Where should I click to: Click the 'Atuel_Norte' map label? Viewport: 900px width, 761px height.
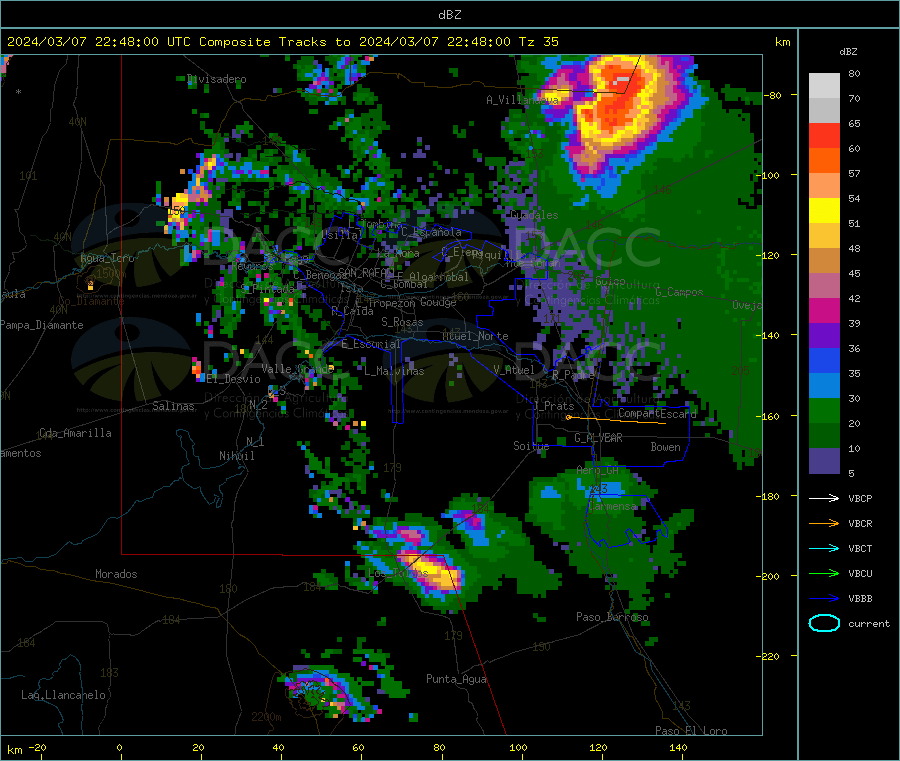[475, 336]
